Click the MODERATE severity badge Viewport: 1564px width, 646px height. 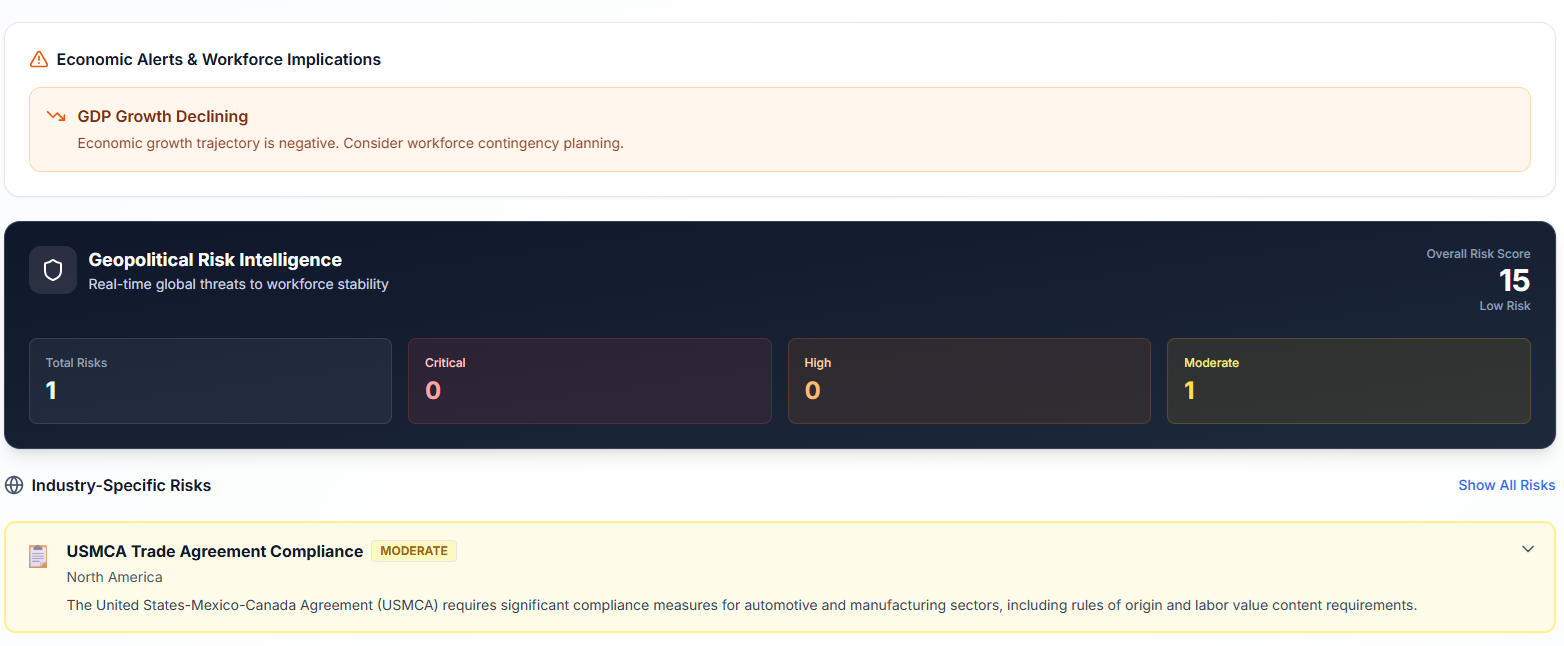[x=414, y=551]
